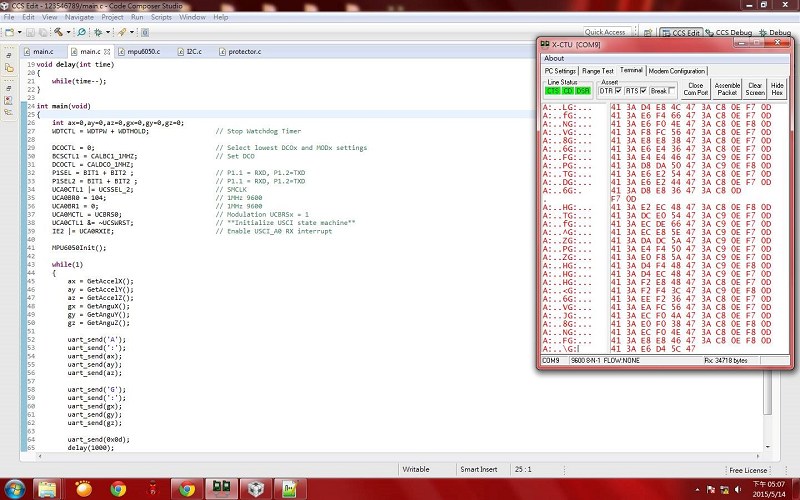Switch to Debug perspective
This screenshot has height=500, width=800.
pyautogui.click(x=774, y=32)
